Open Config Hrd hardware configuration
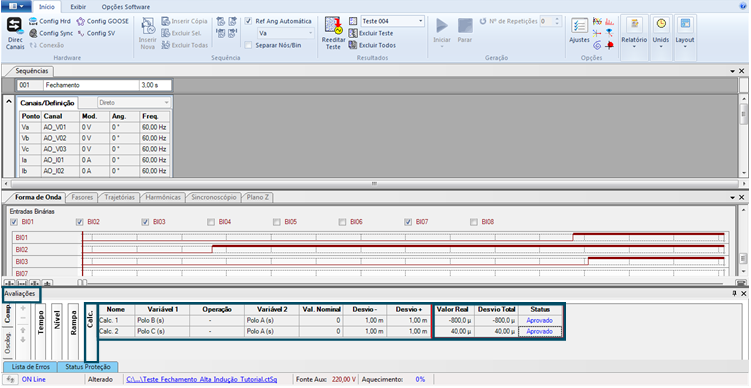This screenshot has width=751, height=388. pyautogui.click(x=50, y=21)
